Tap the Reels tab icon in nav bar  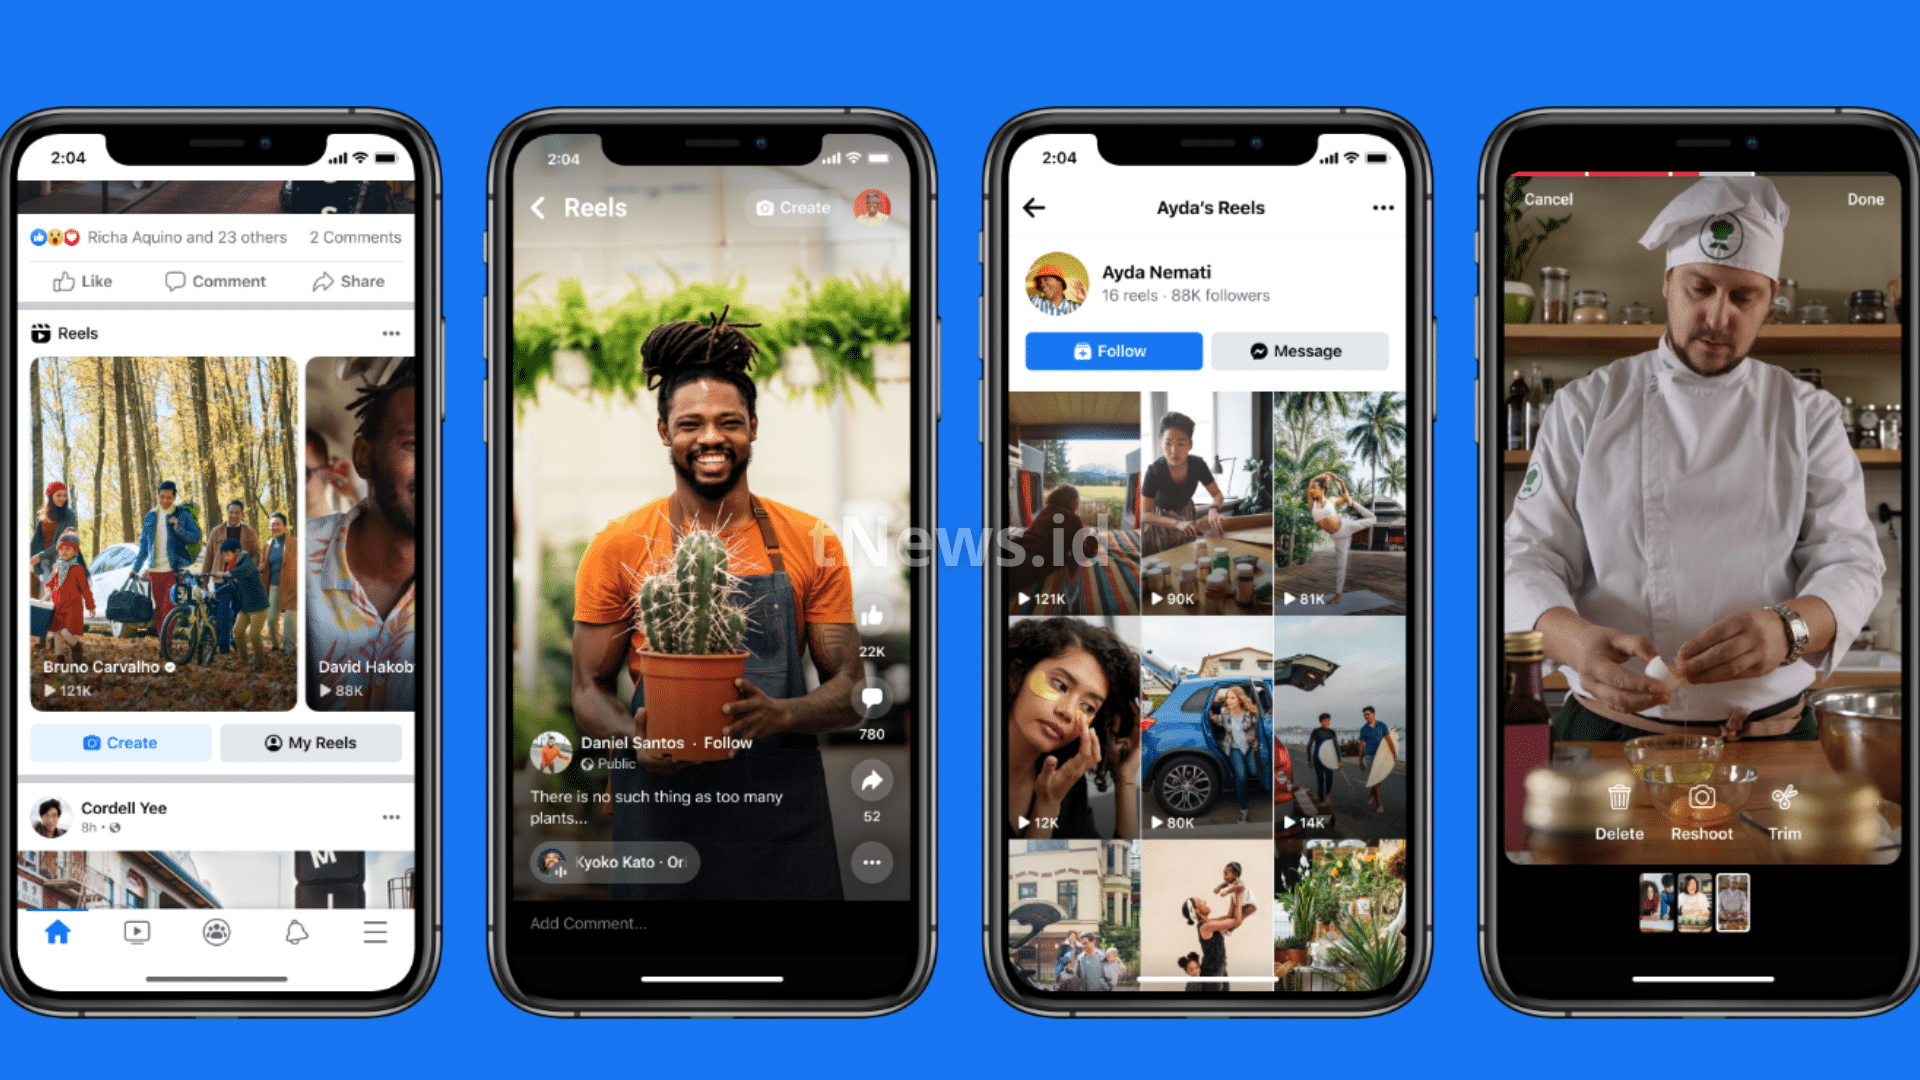(x=138, y=932)
